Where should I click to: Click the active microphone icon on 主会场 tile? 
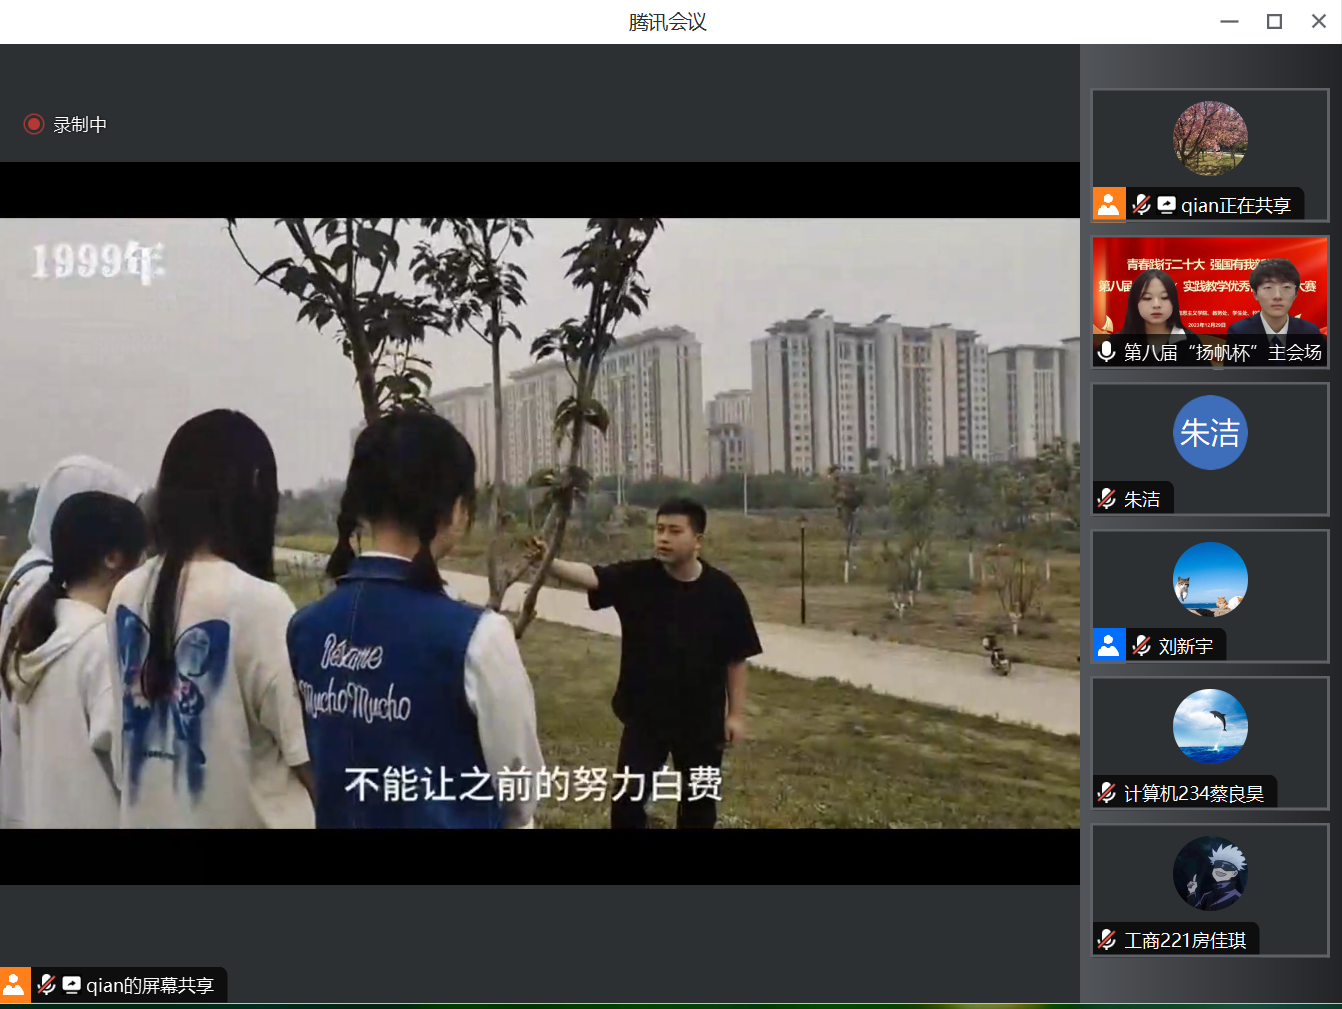[x=1106, y=352]
